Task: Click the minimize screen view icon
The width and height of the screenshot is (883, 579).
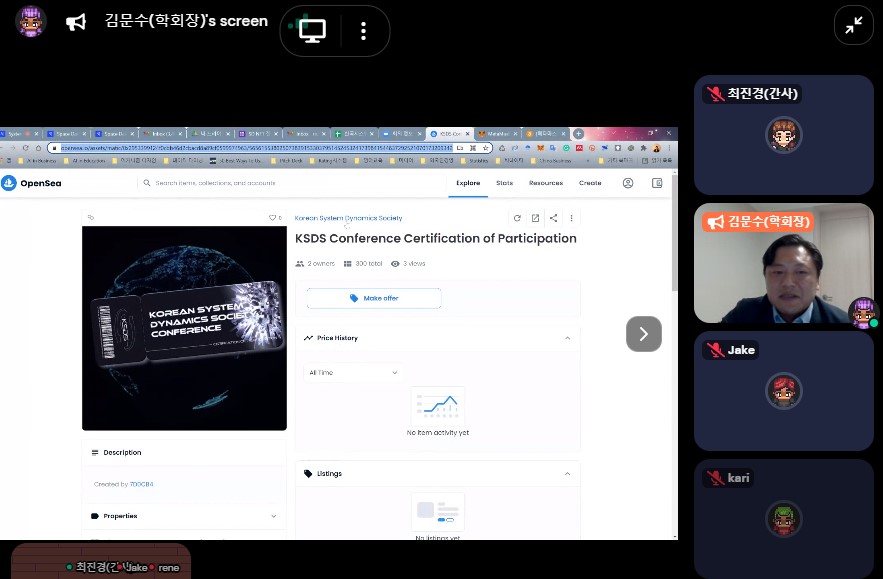Action: tap(853, 26)
